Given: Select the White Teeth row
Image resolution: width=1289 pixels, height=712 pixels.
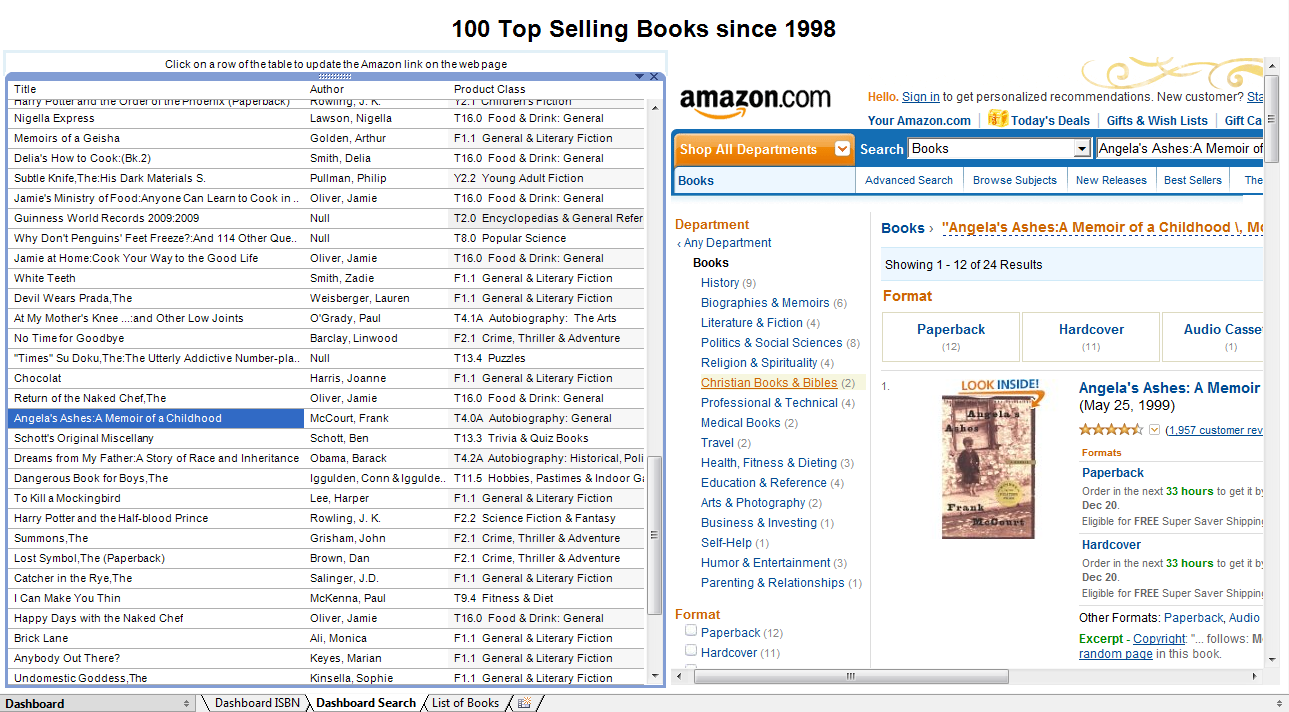Looking at the screenshot, I should click(326, 278).
